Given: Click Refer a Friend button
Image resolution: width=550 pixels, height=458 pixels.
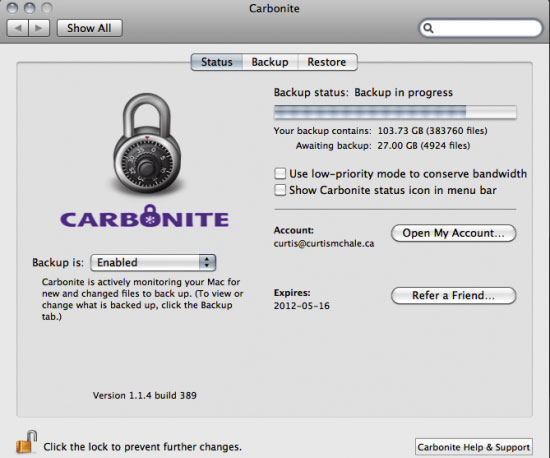Looking at the screenshot, I should tap(453, 296).
